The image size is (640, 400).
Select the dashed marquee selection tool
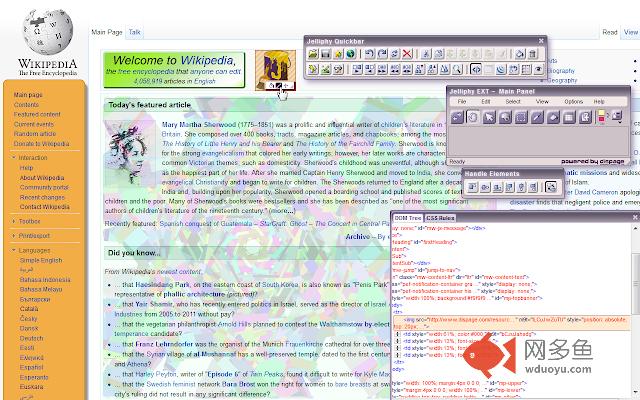[521, 118]
